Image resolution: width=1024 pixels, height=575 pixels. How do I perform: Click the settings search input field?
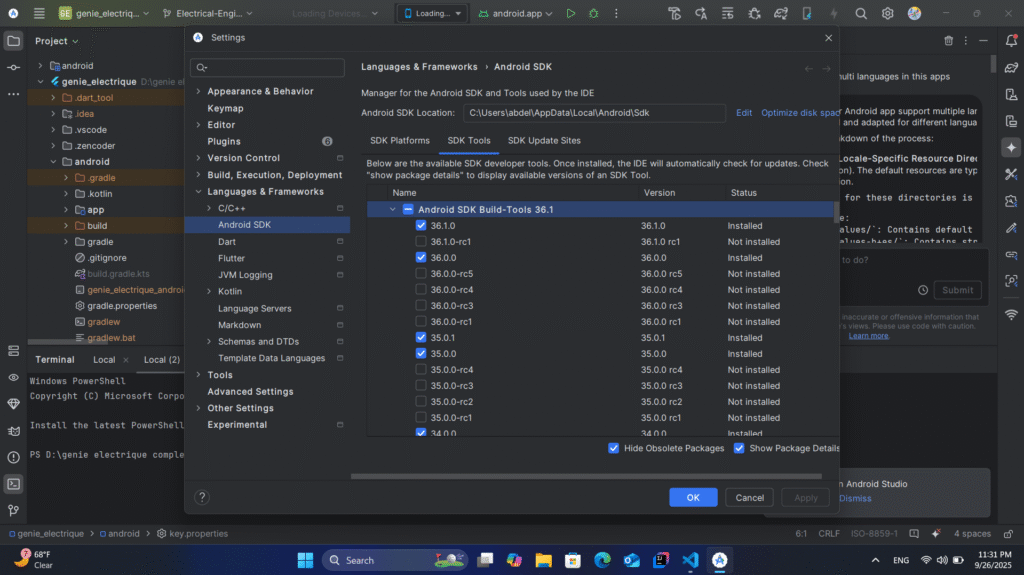pyautogui.click(x=272, y=67)
